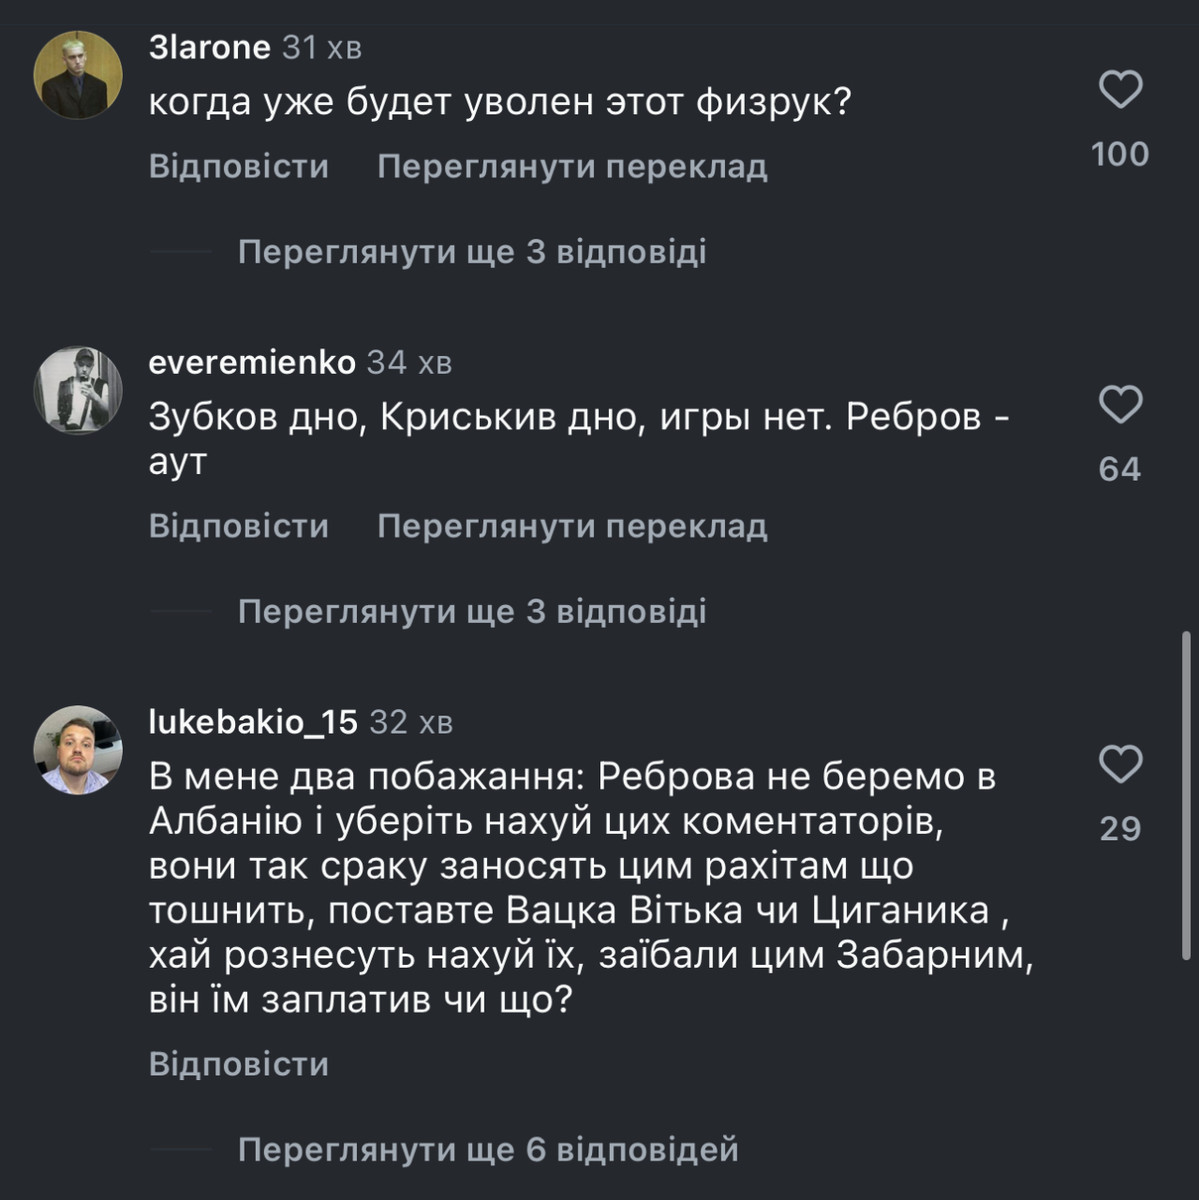Viewport: 1199px width, 1200px height.
Task: Click the 64 likes count on everemienko's comment
Action: (x=1120, y=469)
